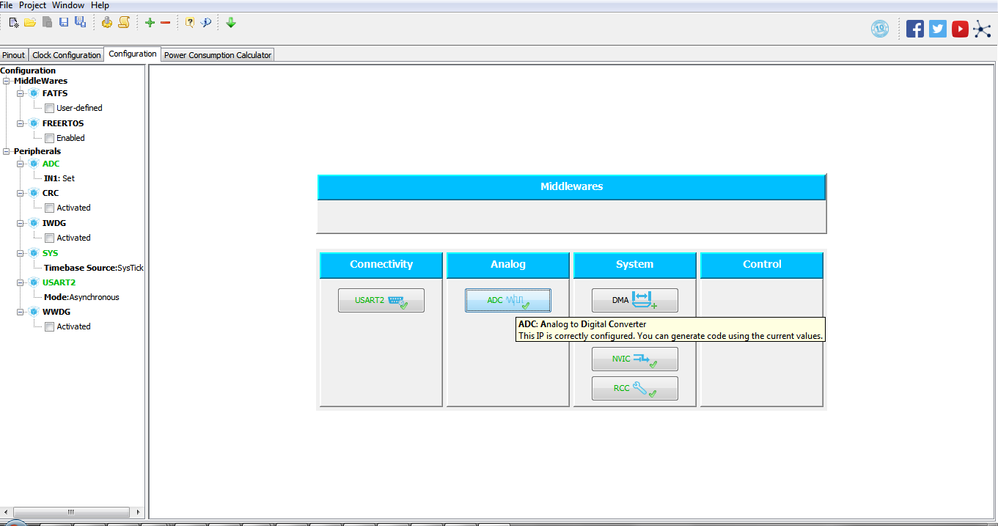
Task: Click the cube icon beside WWDG
Action: tap(34, 313)
